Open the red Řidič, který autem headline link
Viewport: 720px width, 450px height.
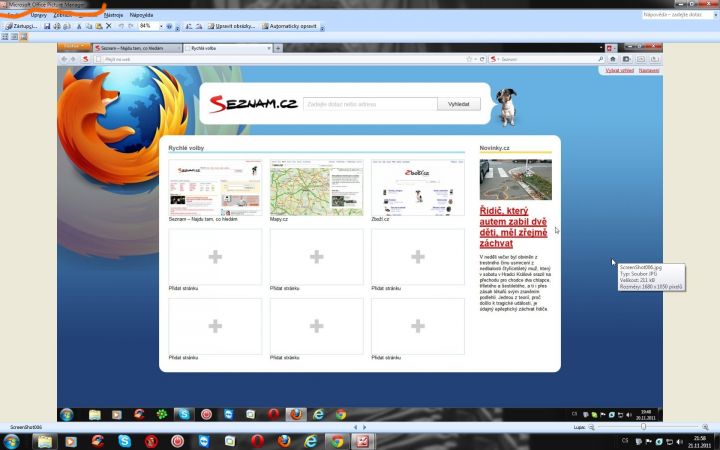513,227
